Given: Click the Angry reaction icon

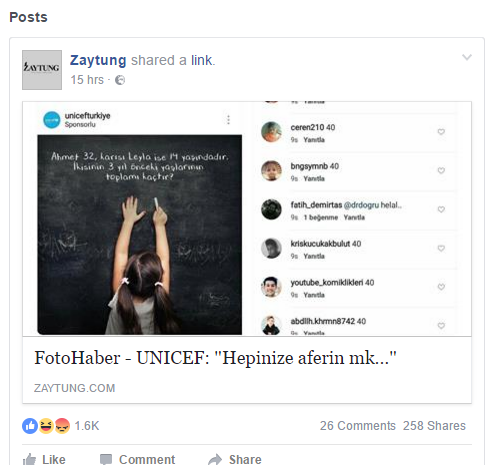Looking at the screenshot, I should (62, 426).
